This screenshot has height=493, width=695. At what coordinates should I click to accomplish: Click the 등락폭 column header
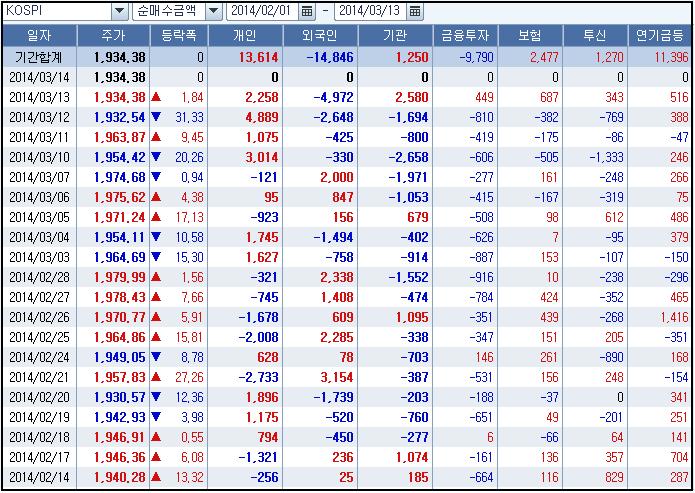pos(179,35)
